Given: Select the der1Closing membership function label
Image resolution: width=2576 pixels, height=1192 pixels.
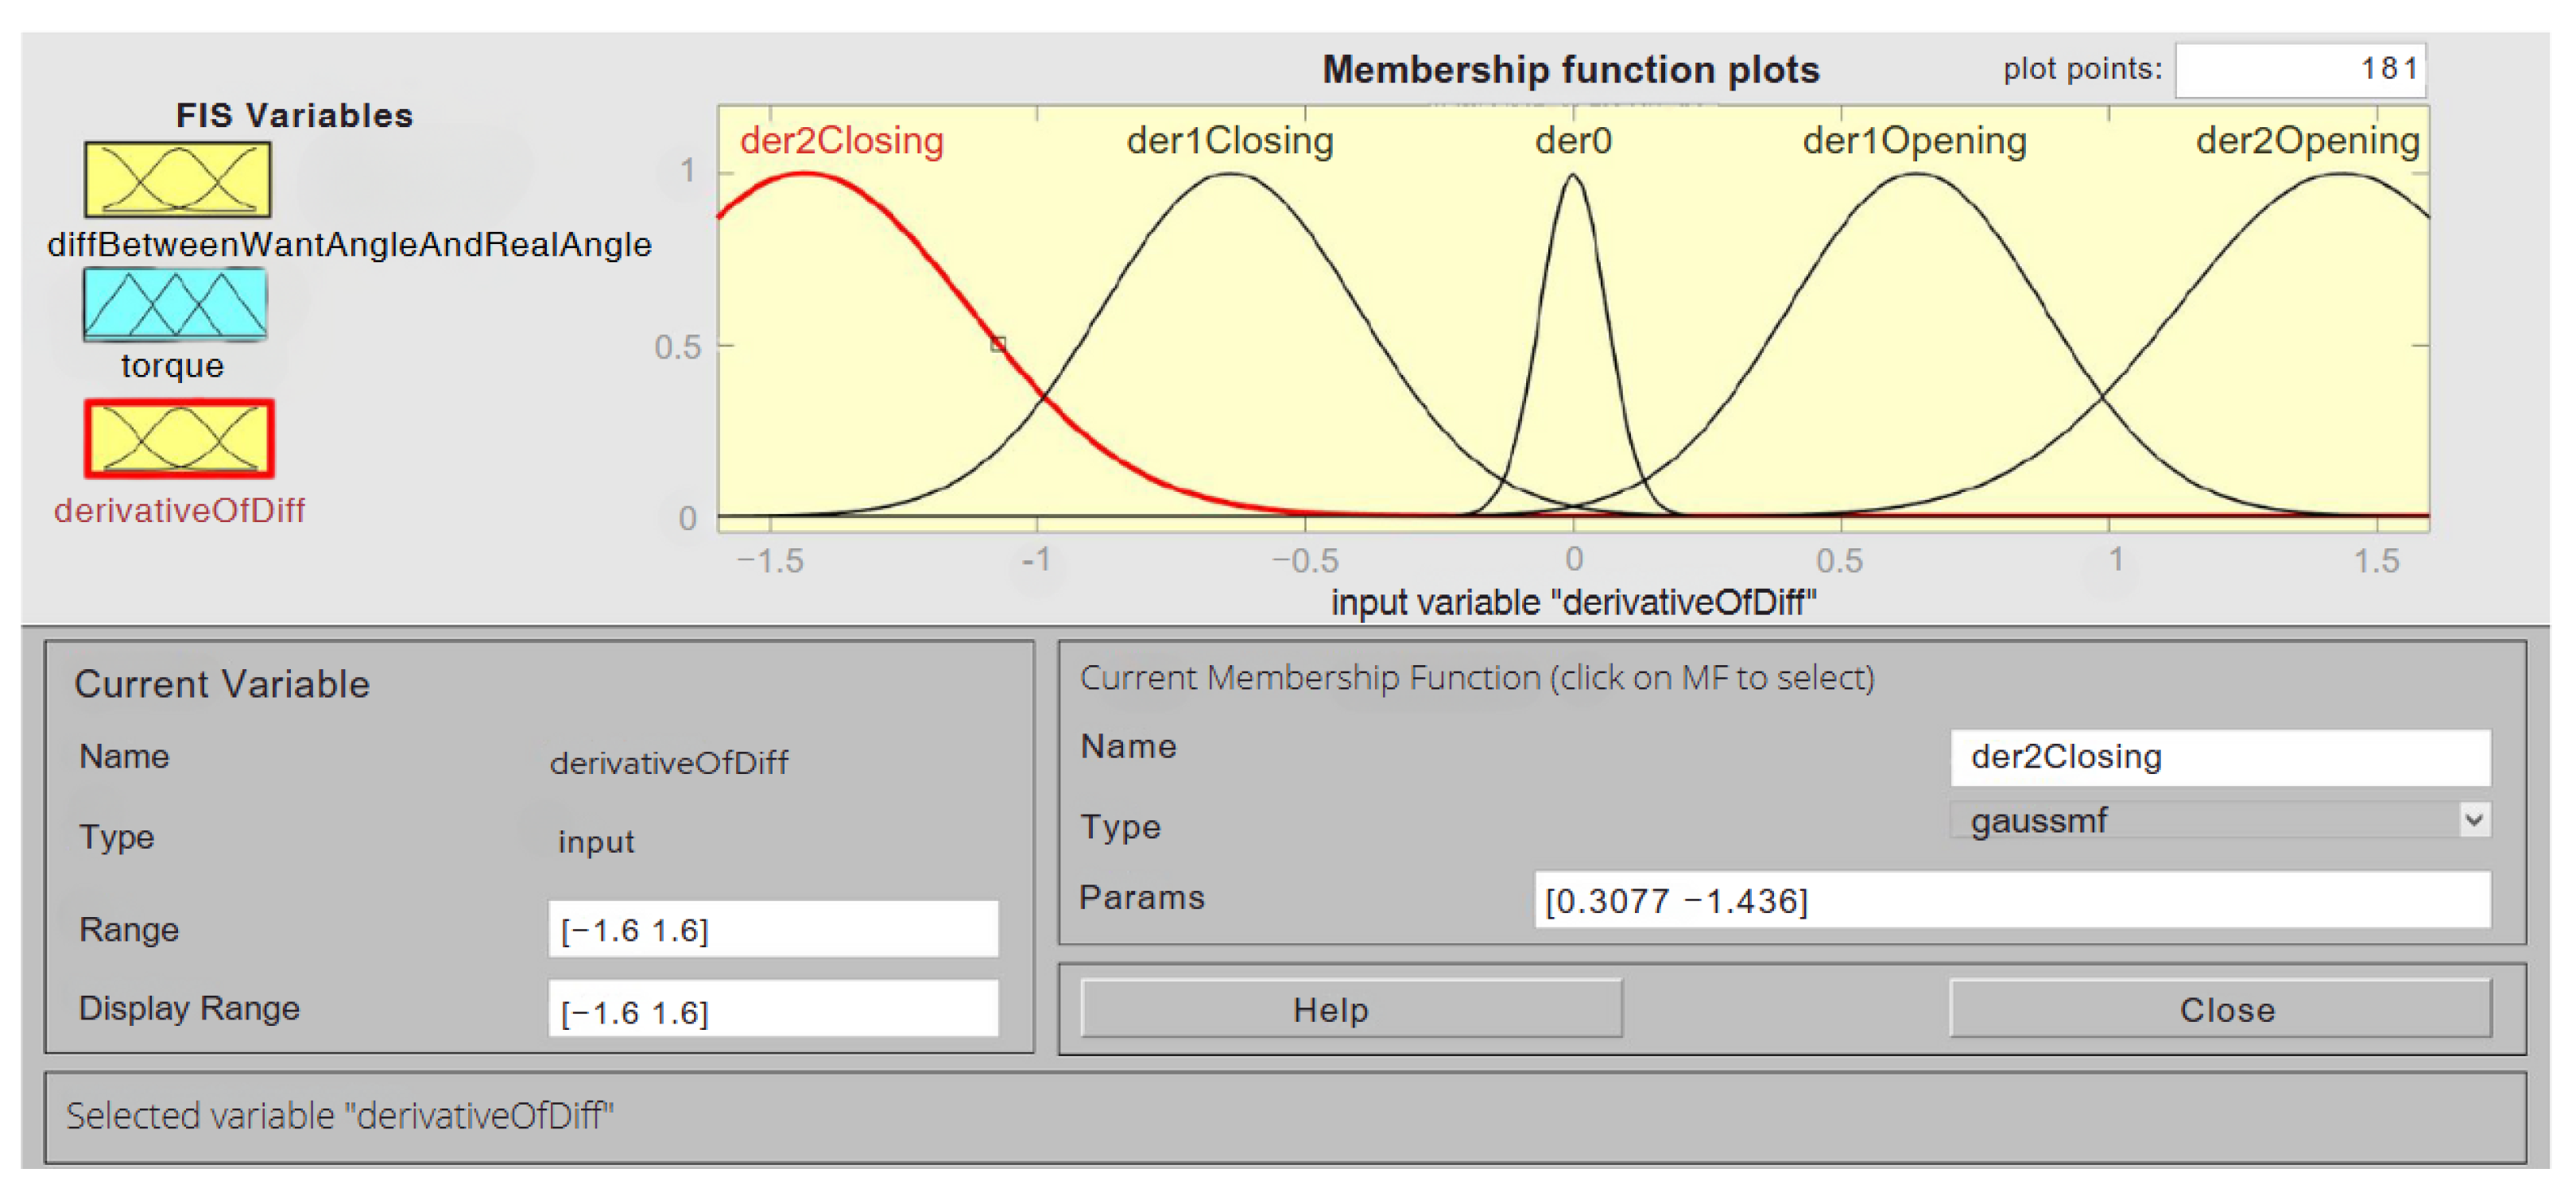Looking at the screenshot, I should pos(1229,141).
